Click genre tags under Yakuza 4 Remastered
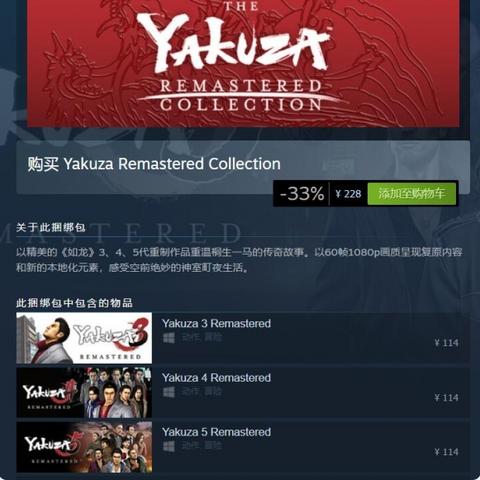 click(x=201, y=392)
